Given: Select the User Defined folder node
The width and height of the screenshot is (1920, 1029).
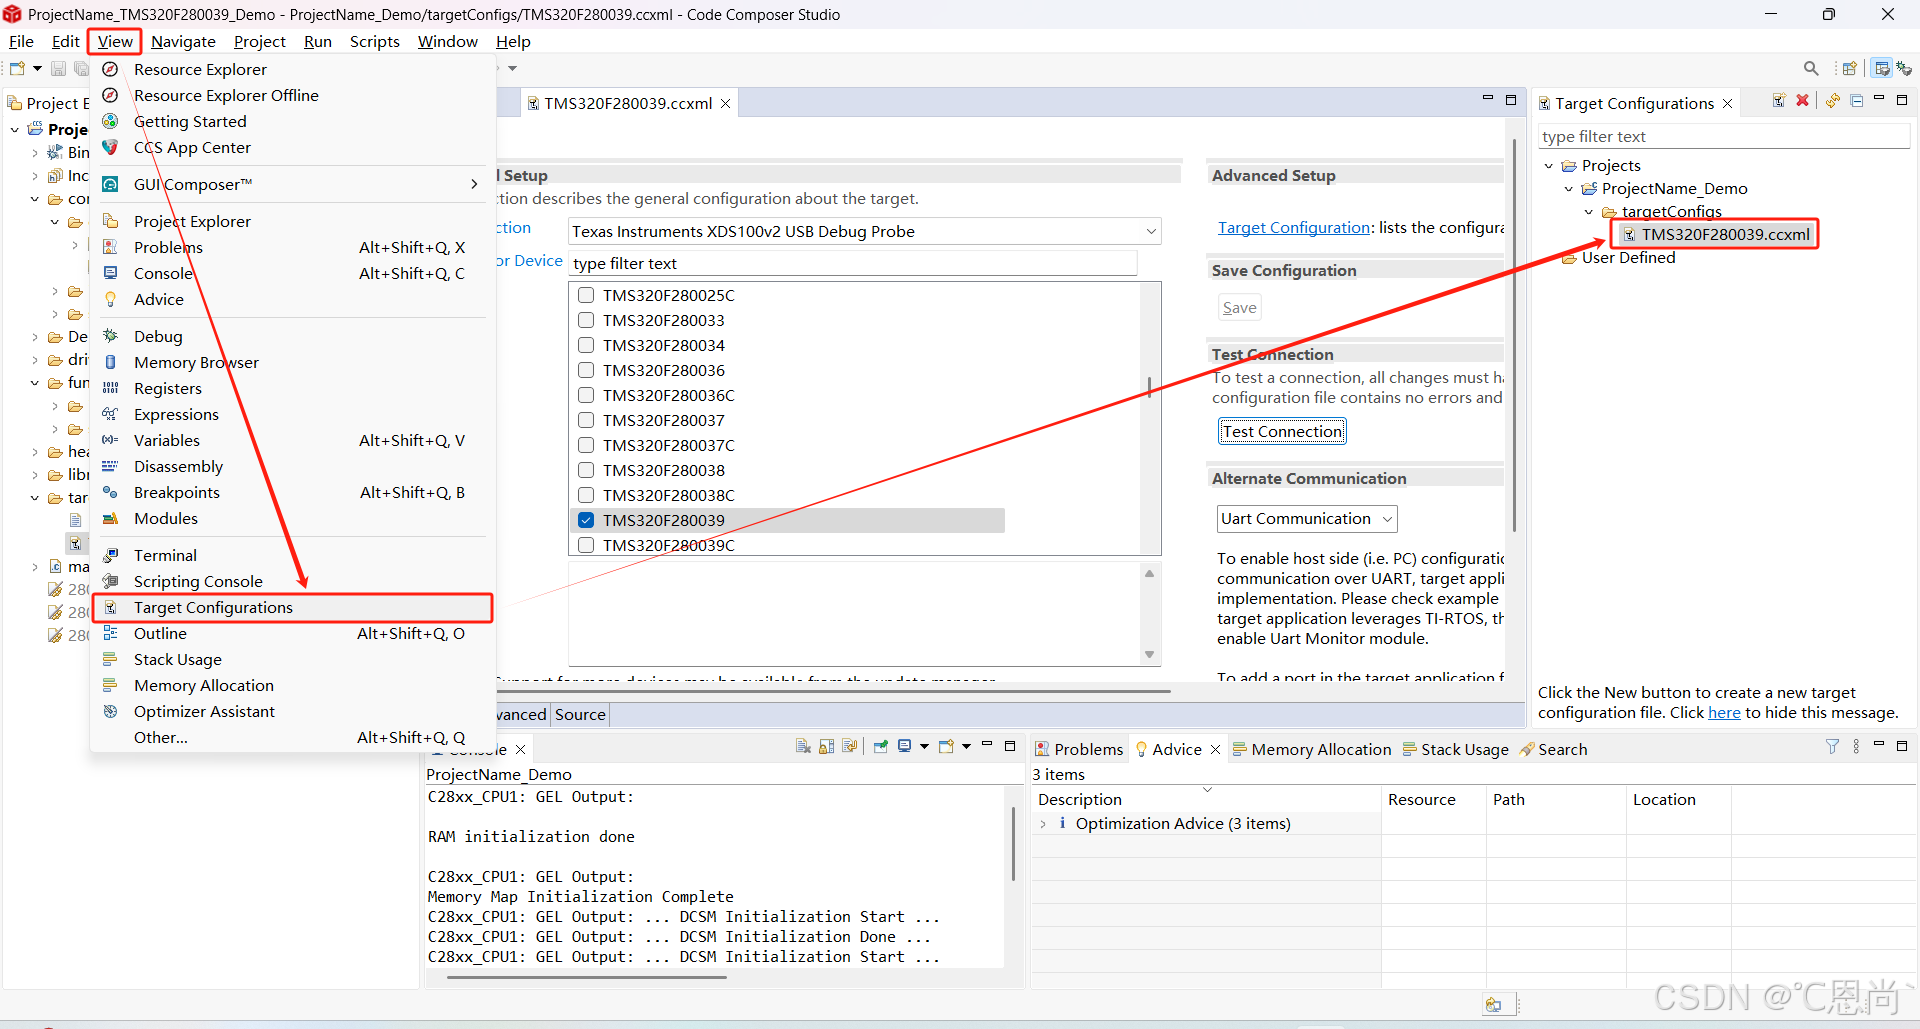Looking at the screenshot, I should (x=1618, y=257).
